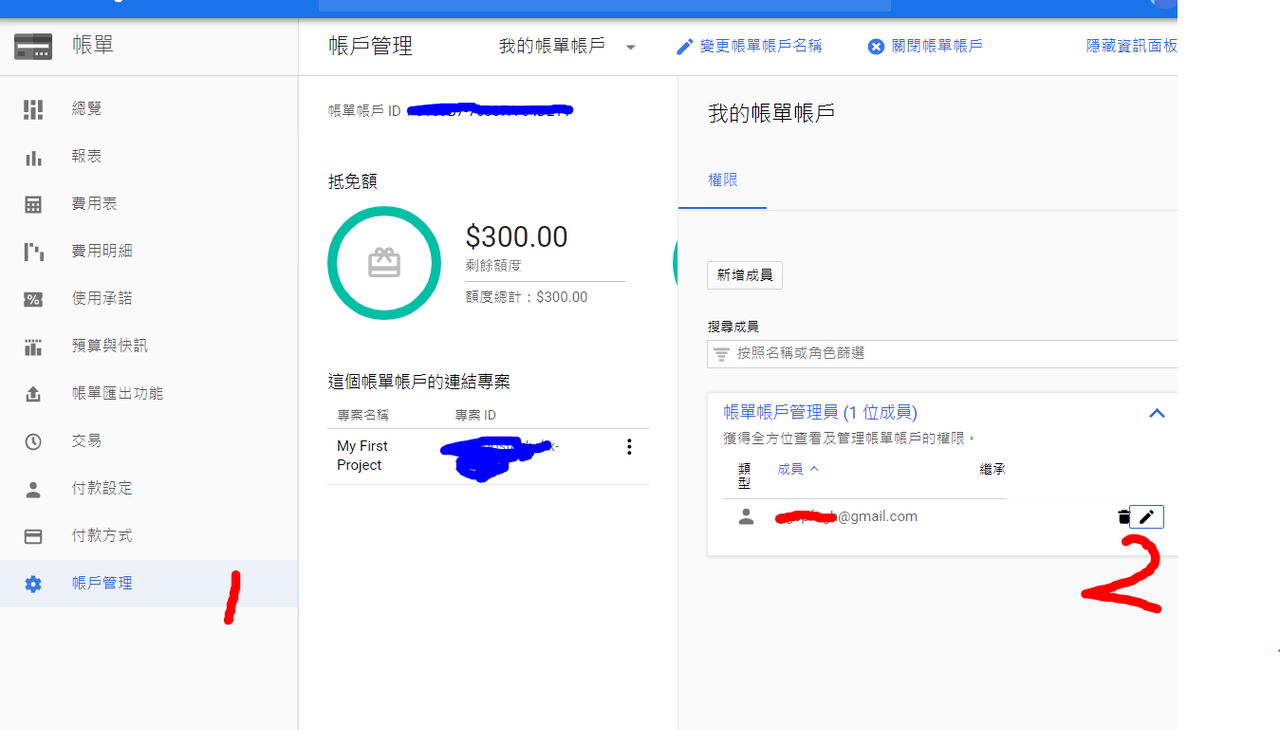Open three-dot menu for My First Project
1280x730 pixels.
[629, 447]
